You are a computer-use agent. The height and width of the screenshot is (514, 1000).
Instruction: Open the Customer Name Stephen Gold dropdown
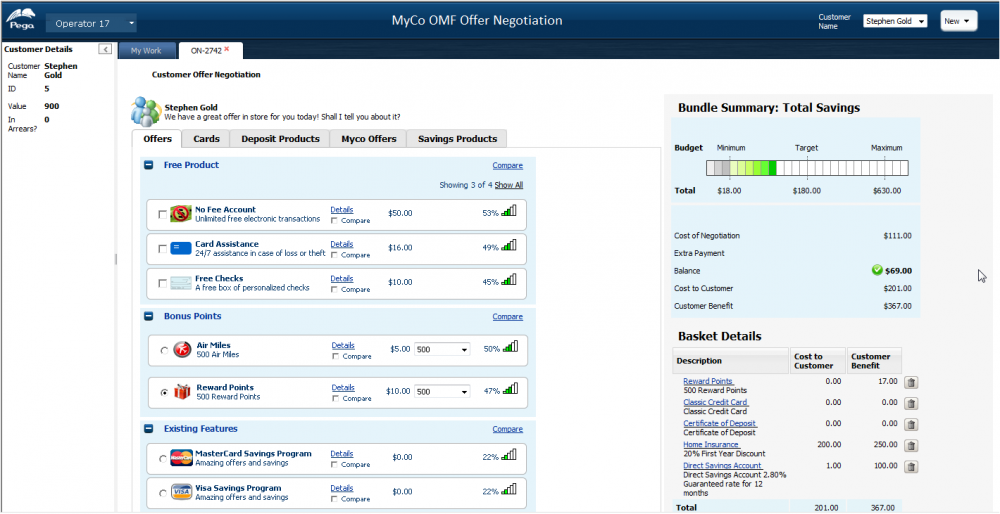[x=895, y=21]
